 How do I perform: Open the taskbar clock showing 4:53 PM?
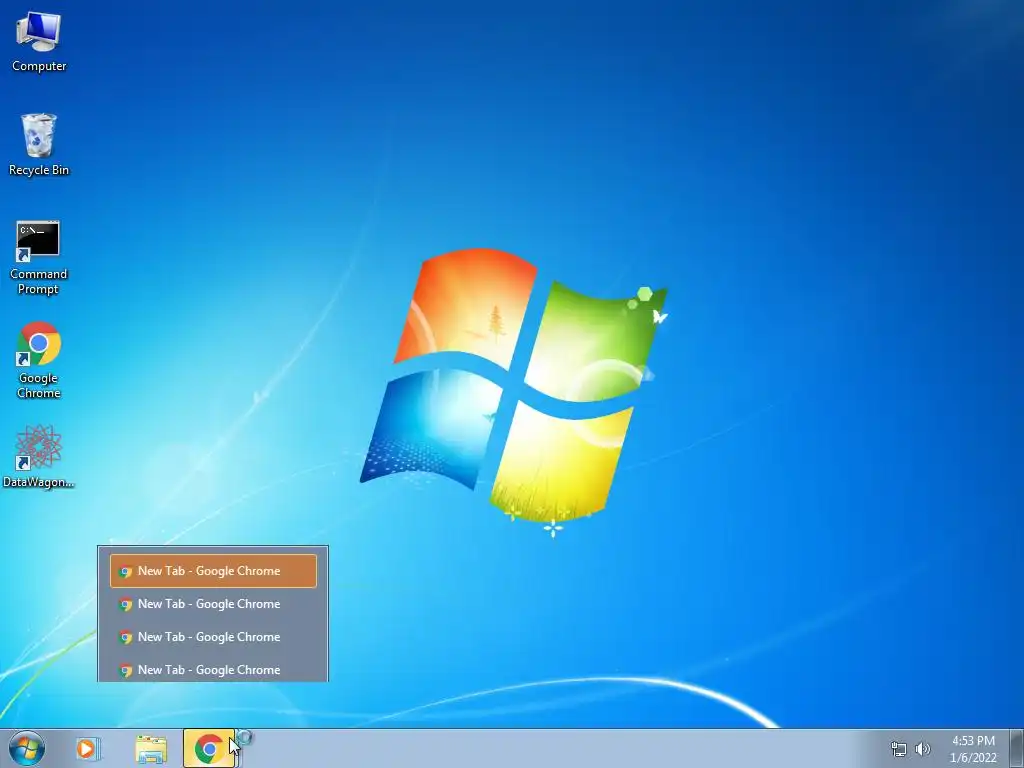973,749
